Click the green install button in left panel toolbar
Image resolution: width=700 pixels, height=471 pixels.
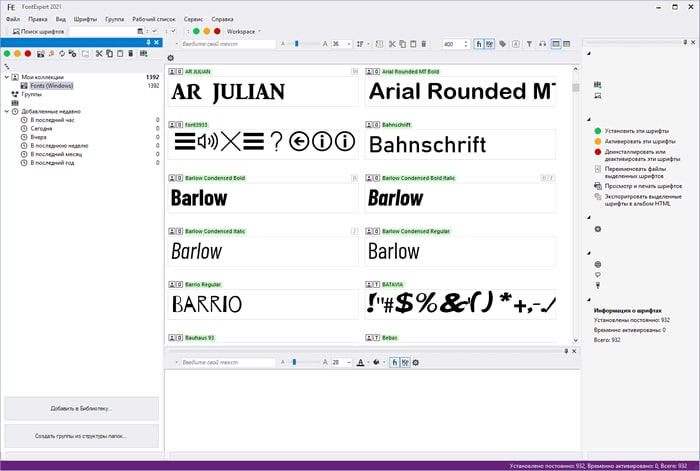click(7, 54)
